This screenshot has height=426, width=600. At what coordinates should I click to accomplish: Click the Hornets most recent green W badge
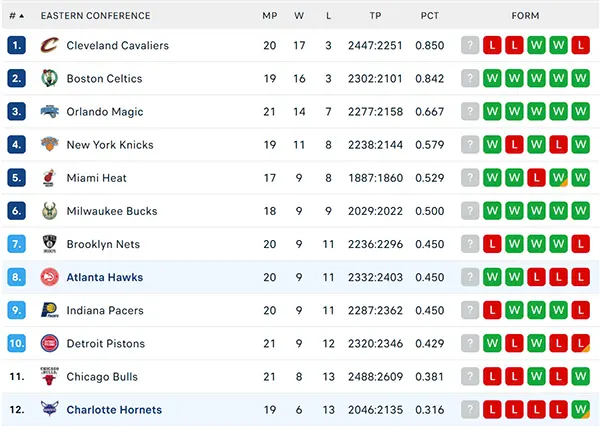580,410
